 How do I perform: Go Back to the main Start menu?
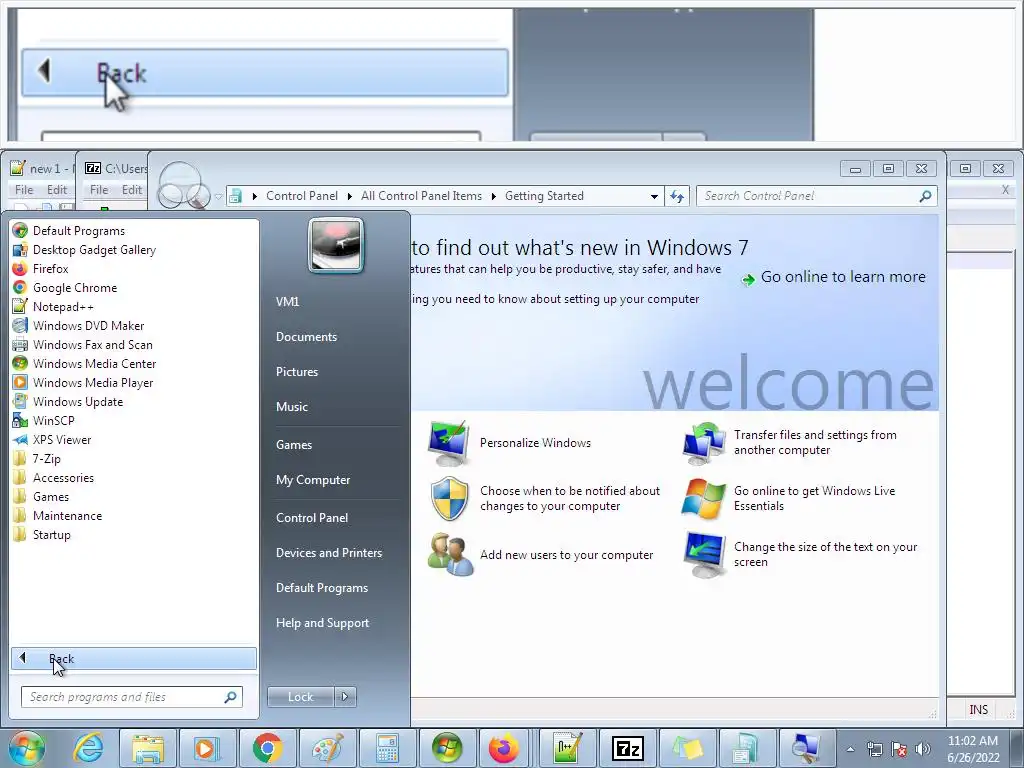coord(134,658)
